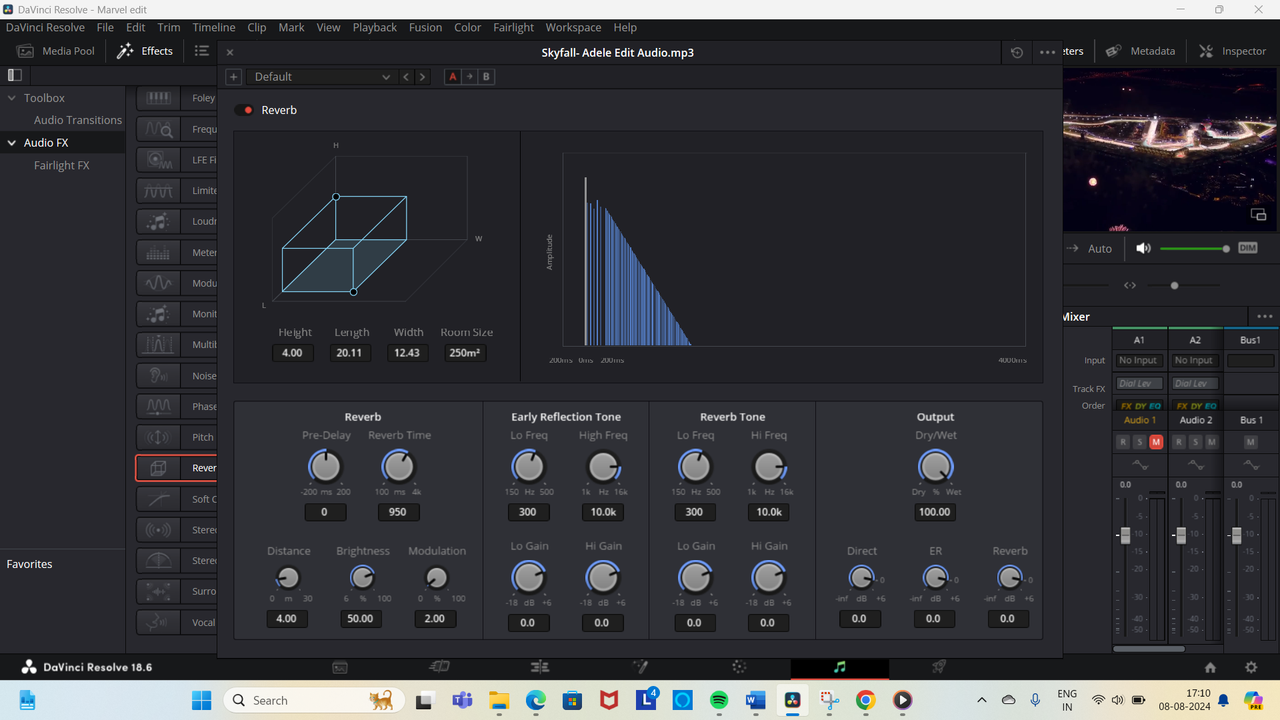
Task: Open the Deliver rocket page icon
Action: [939, 667]
